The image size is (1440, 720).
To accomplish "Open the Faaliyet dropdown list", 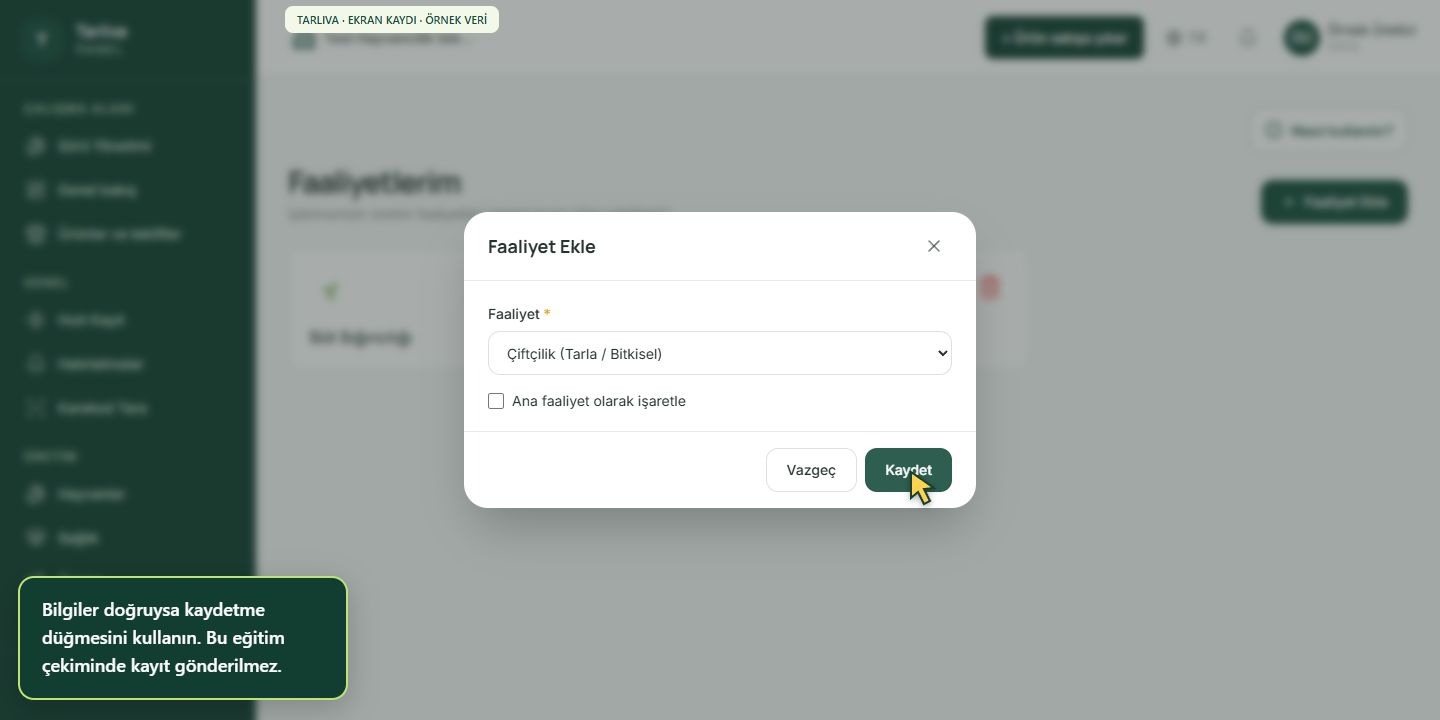I will click(x=720, y=353).
